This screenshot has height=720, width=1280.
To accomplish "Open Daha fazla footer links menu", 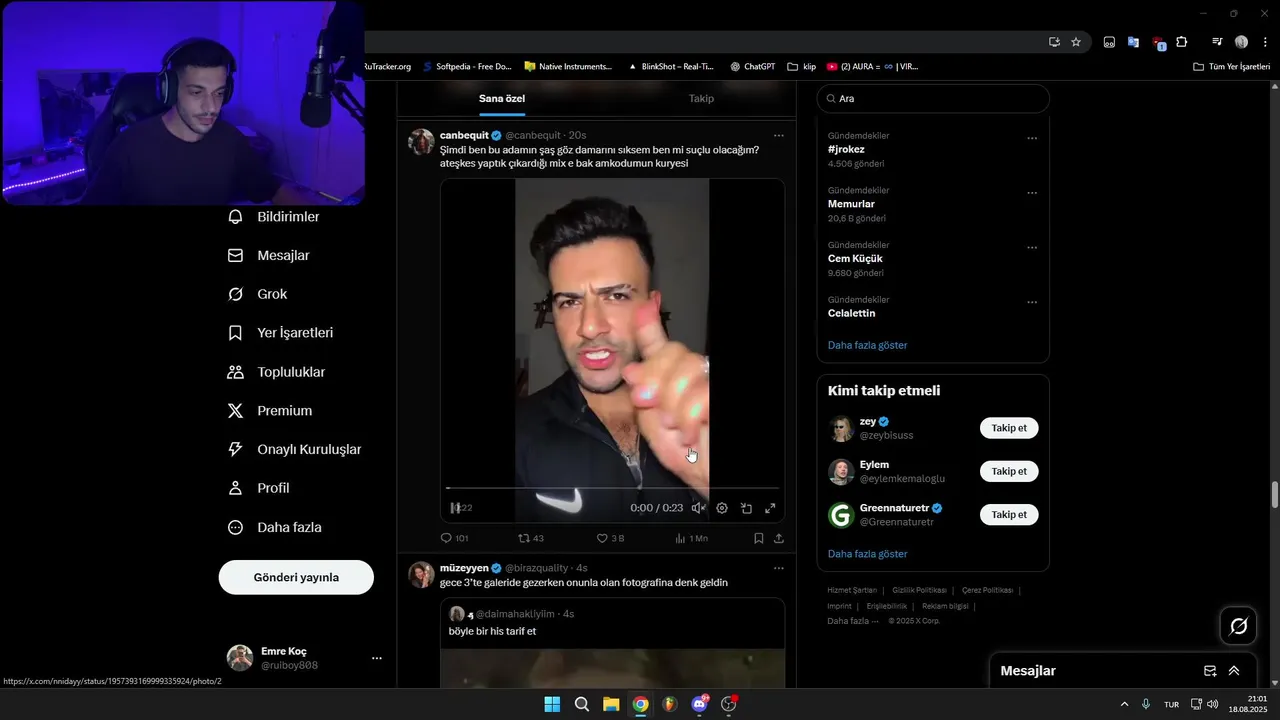I will [853, 621].
